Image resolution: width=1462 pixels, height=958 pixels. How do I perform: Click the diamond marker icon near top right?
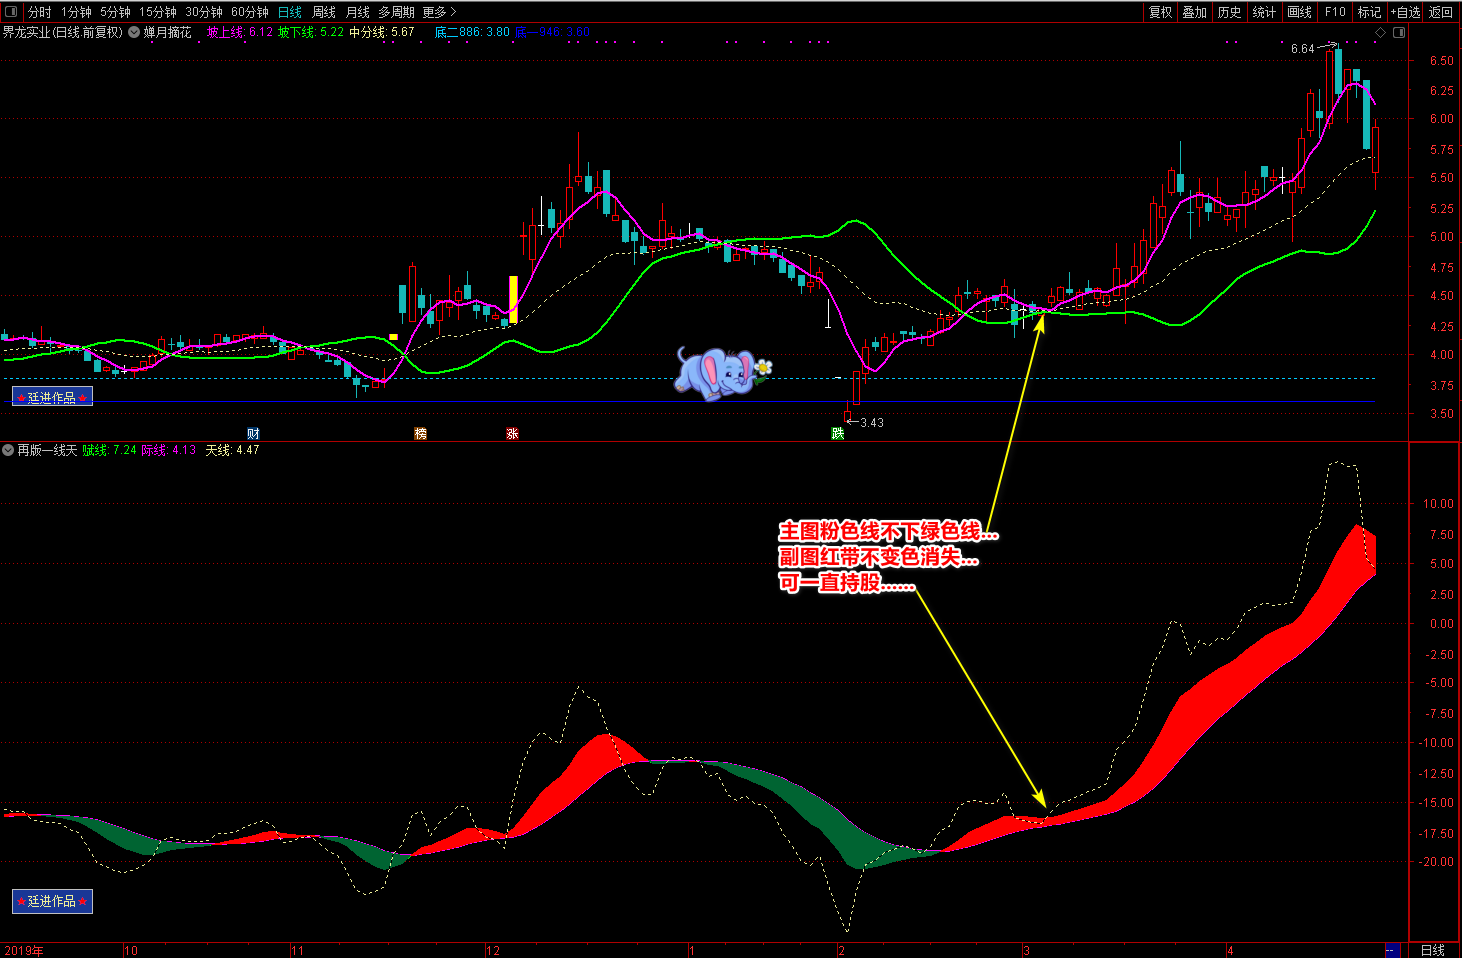click(1380, 32)
